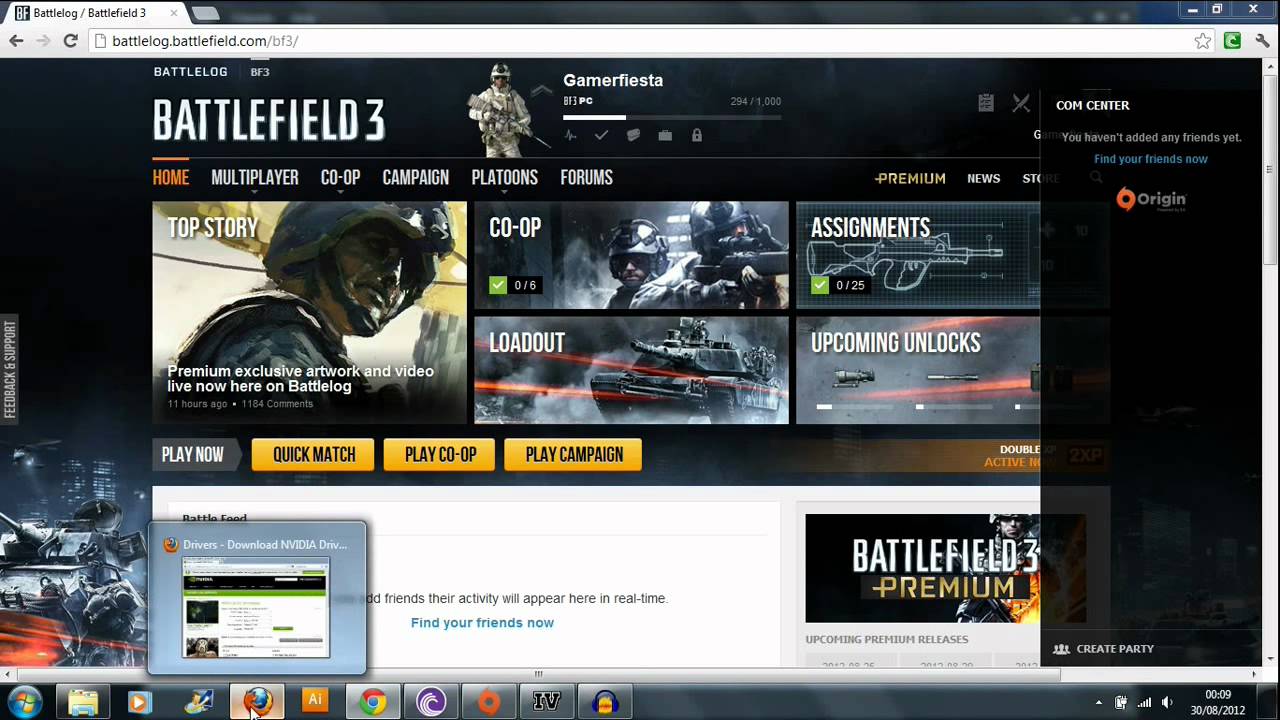Click the heartbeat stats icon under Gamerfiesta

tap(571, 135)
